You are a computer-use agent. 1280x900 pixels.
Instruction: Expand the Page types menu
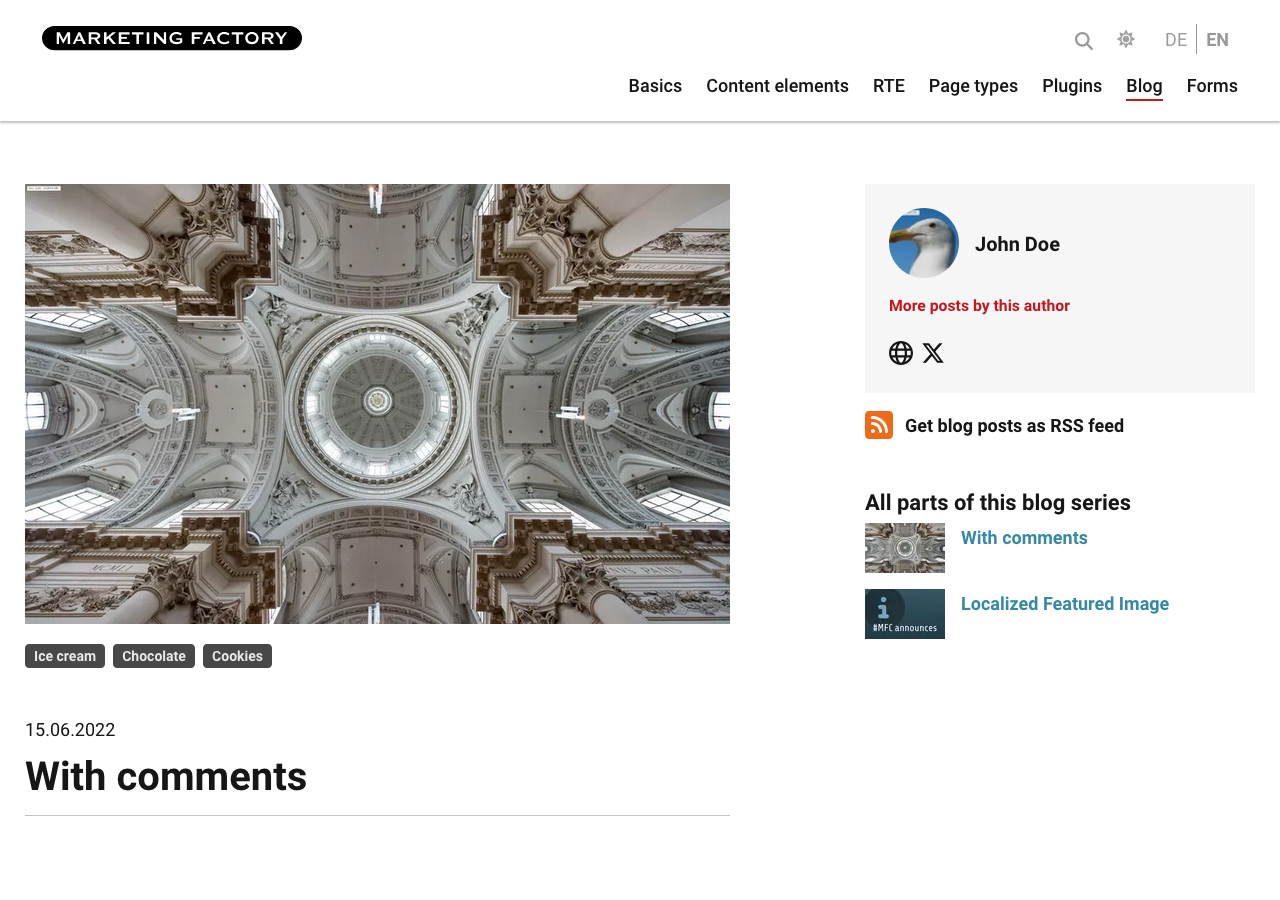[973, 86]
